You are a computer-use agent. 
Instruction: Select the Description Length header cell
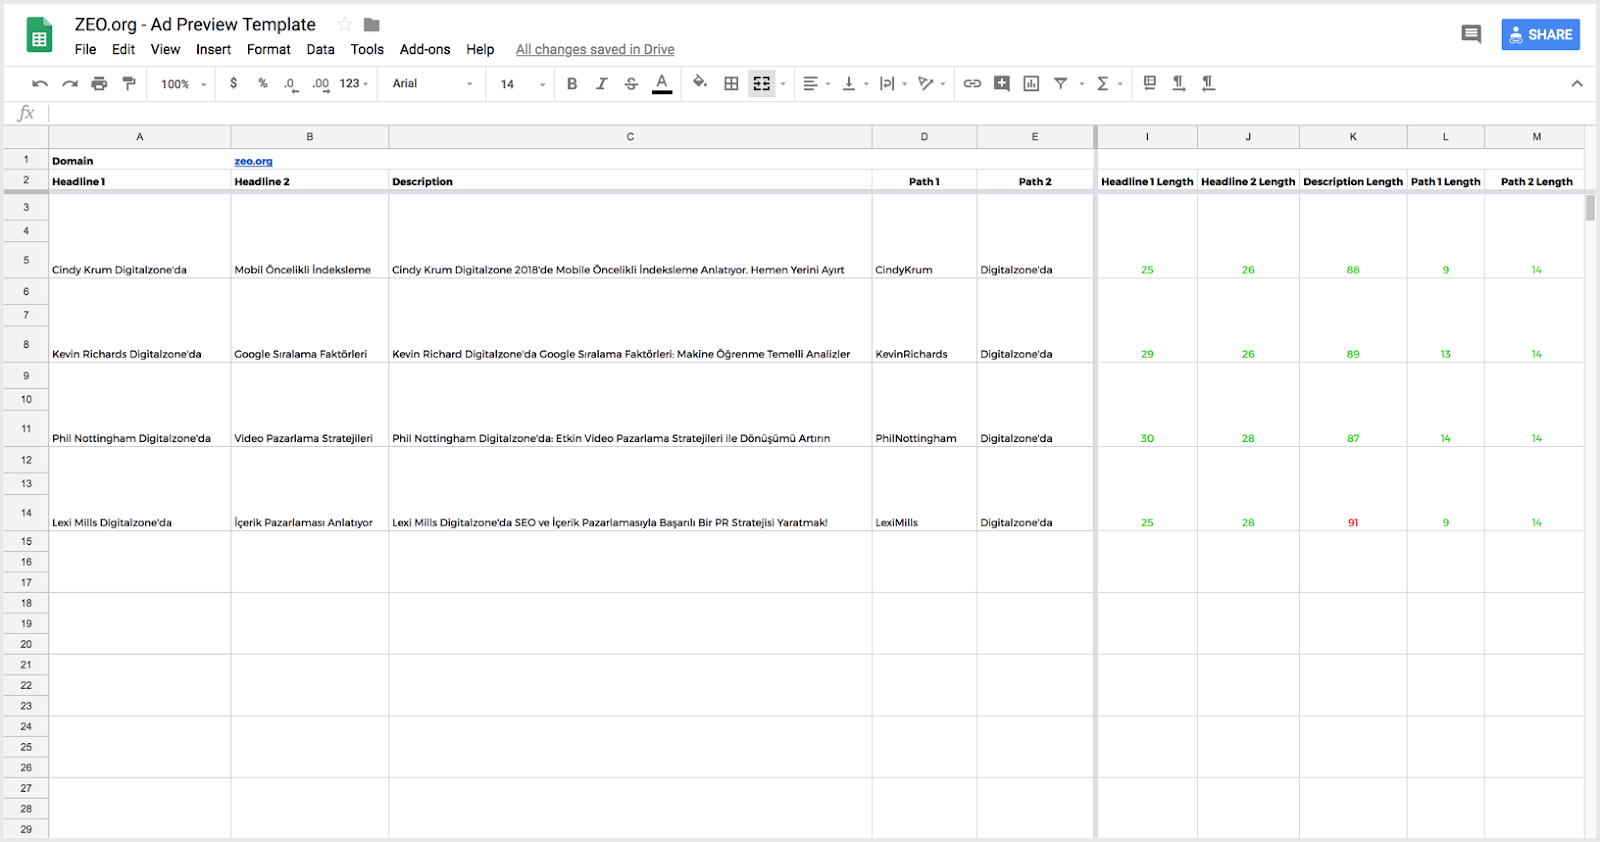[1353, 181]
